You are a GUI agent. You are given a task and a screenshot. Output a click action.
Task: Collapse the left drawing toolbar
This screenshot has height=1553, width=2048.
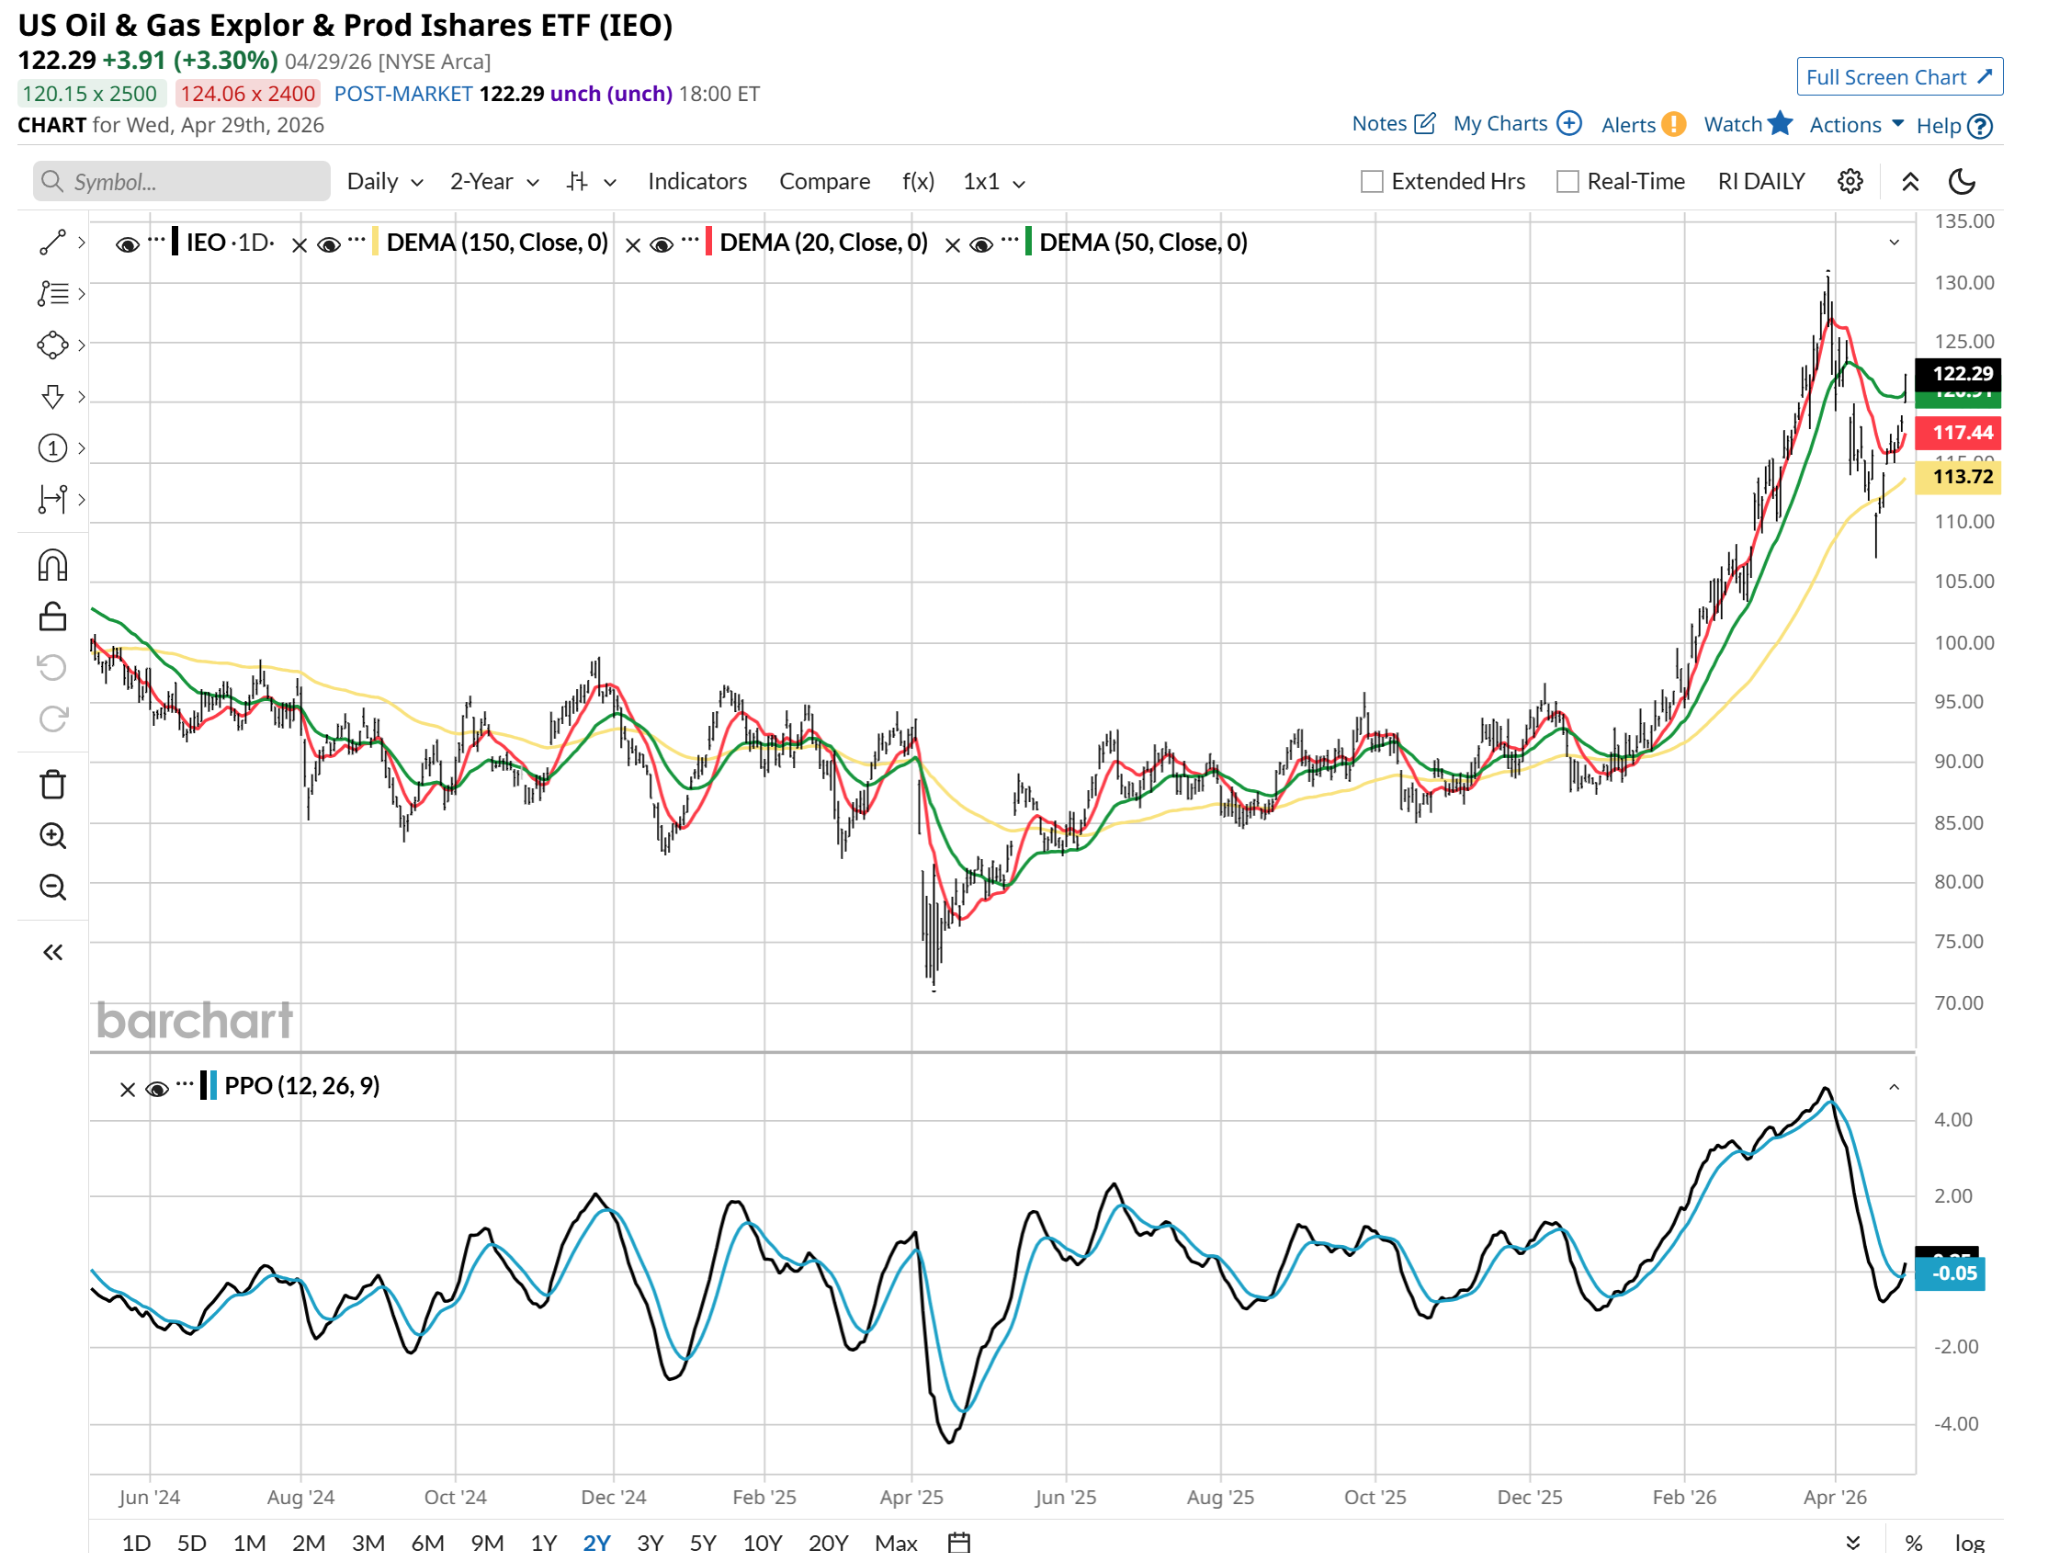click(x=52, y=952)
